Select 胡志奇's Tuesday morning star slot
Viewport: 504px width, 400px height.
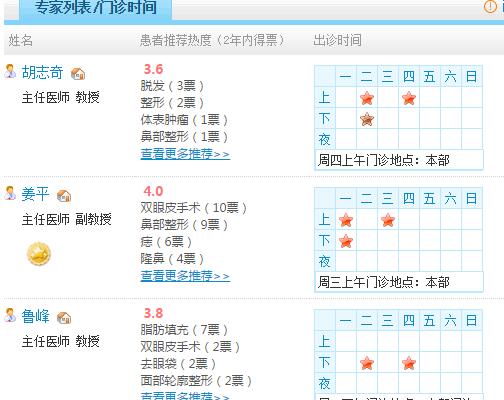point(367,98)
